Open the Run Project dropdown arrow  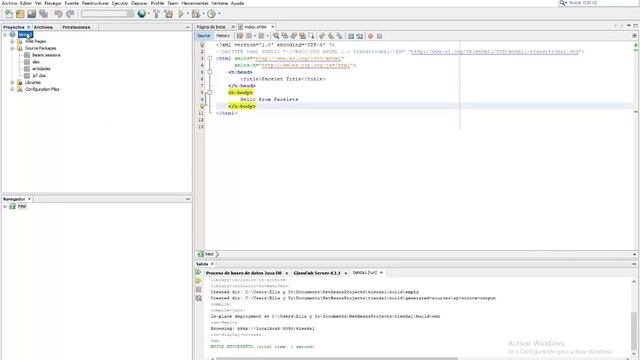(188, 14)
